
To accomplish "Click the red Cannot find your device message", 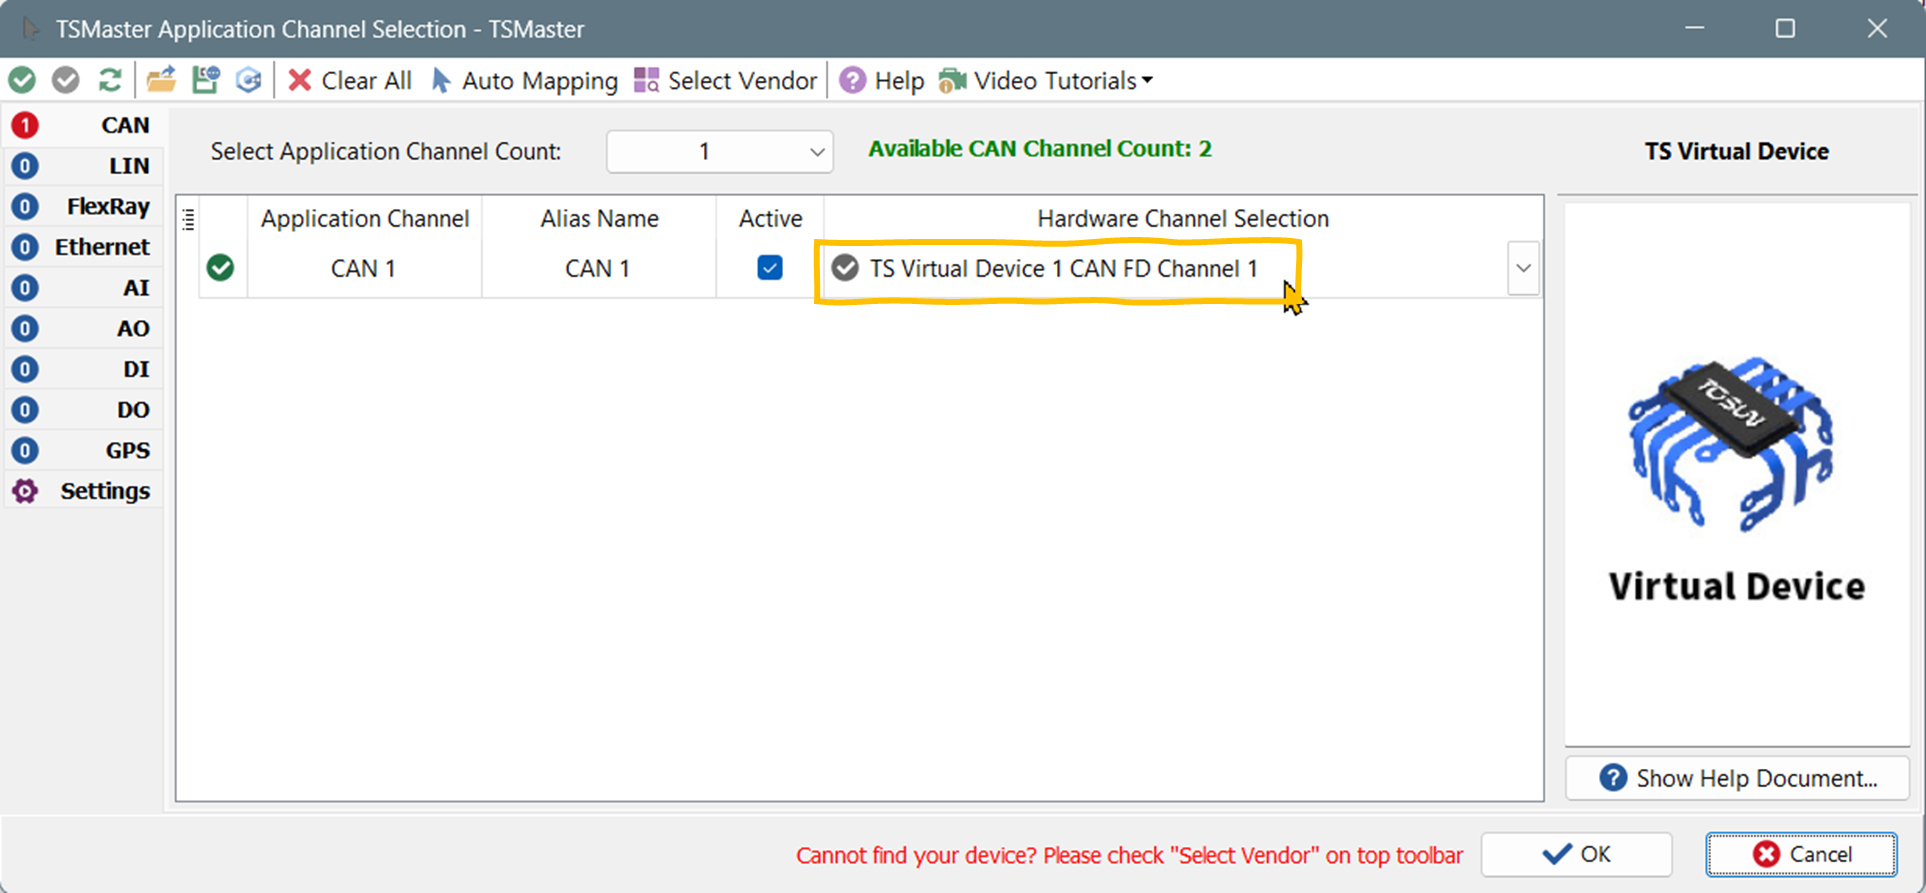I will click(1129, 856).
